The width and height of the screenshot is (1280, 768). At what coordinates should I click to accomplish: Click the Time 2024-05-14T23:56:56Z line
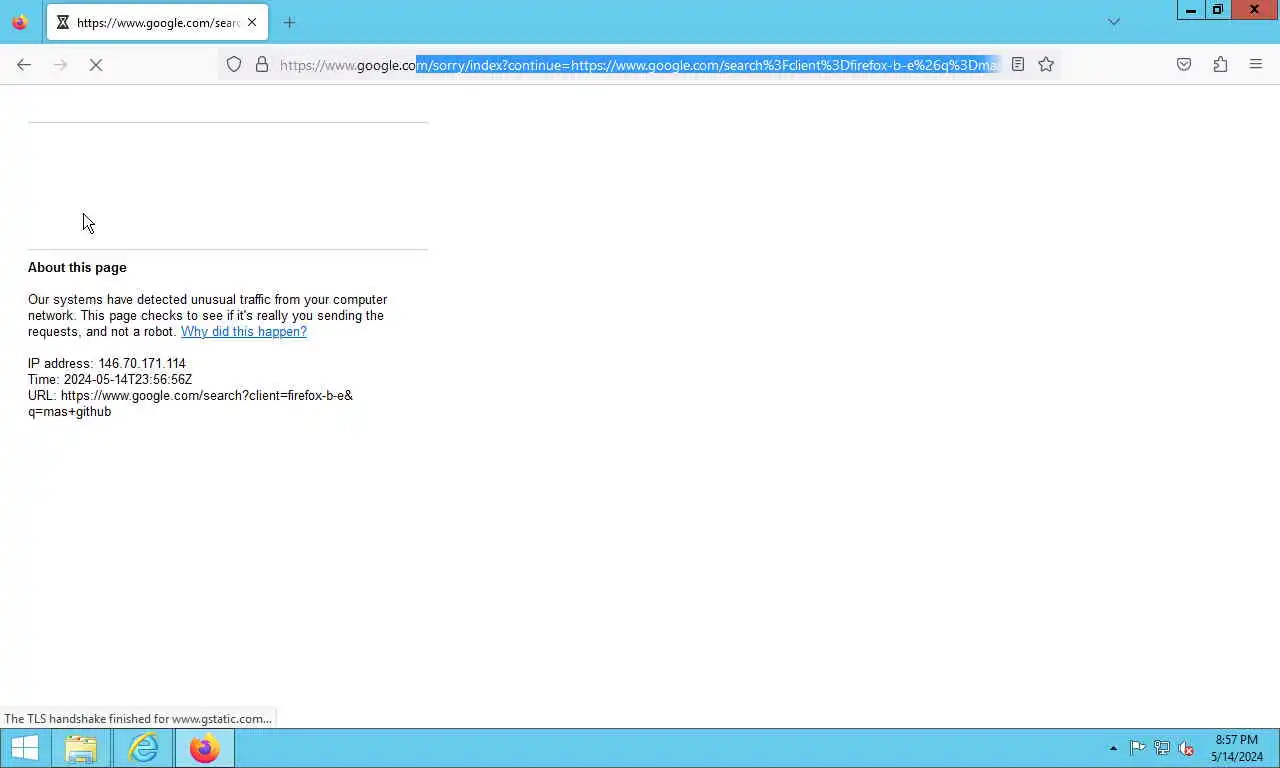(x=110, y=380)
